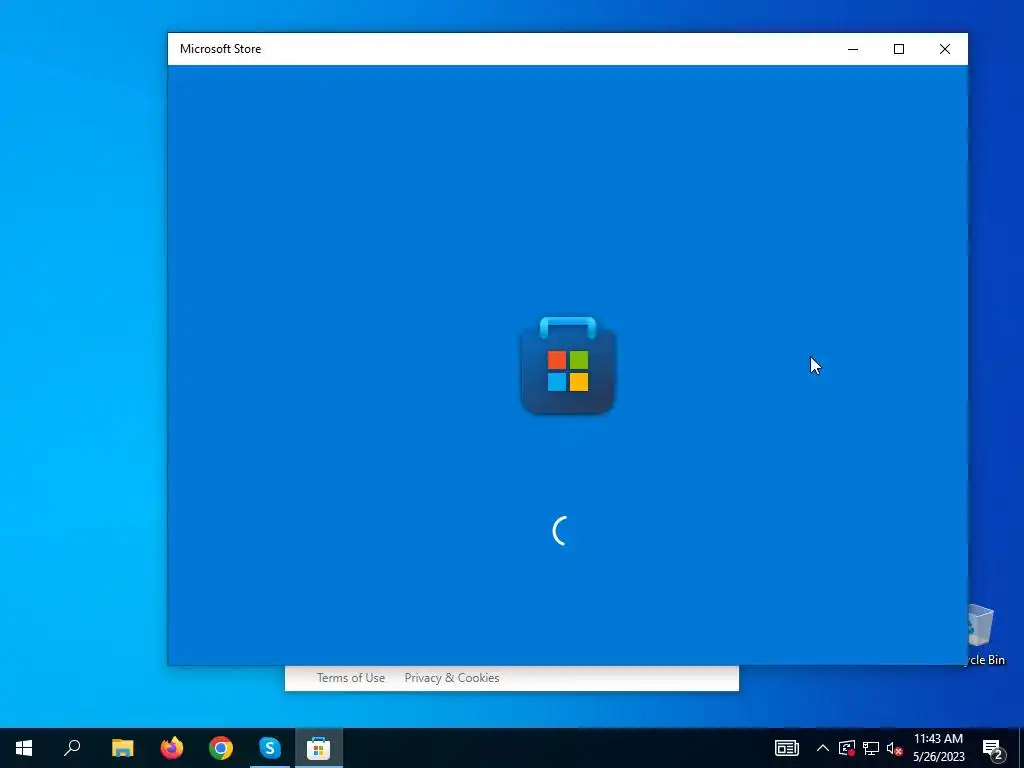The width and height of the screenshot is (1024, 768).
Task: Open Terms of Use link
Action: pos(351,678)
